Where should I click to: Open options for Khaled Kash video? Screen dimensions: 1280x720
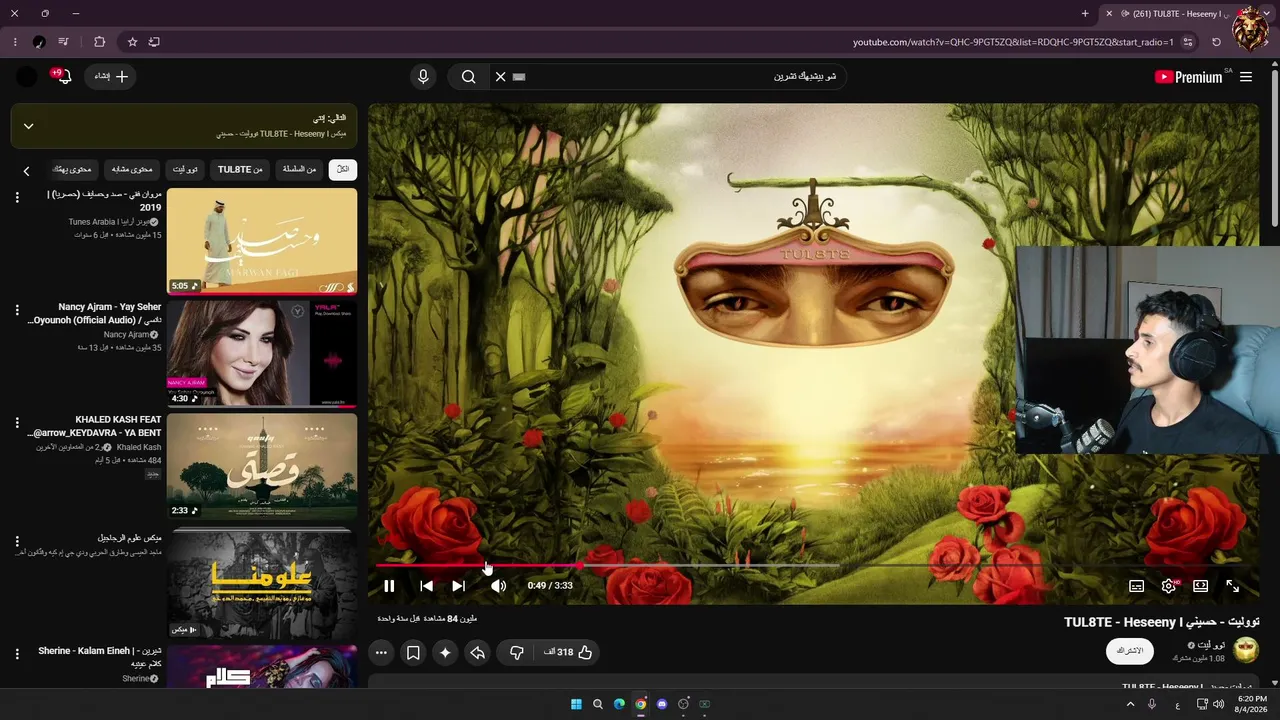tap(16, 424)
